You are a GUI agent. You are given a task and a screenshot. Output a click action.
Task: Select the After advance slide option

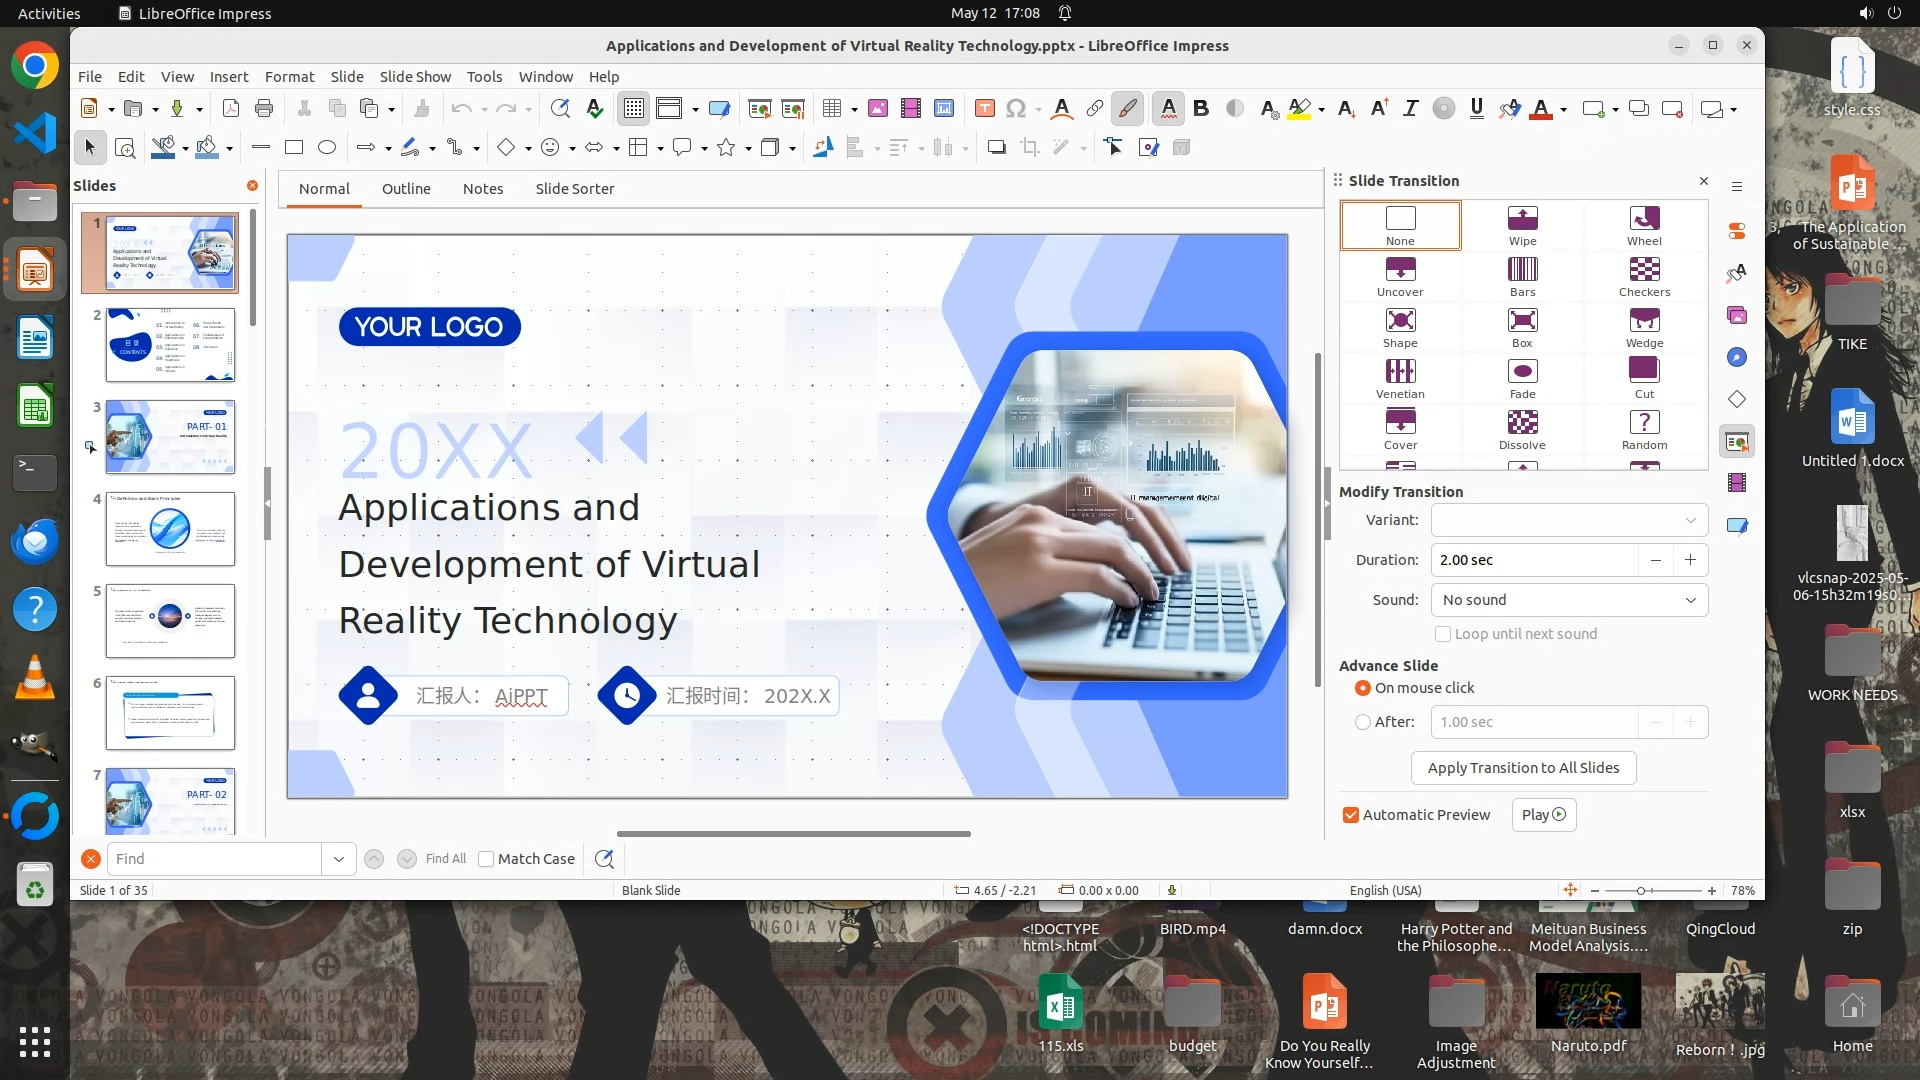(x=1363, y=722)
